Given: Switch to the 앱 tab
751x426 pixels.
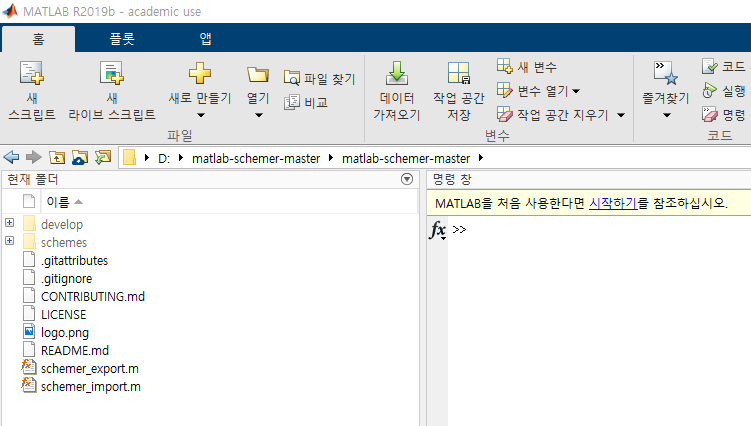Looking at the screenshot, I should 205,39.
